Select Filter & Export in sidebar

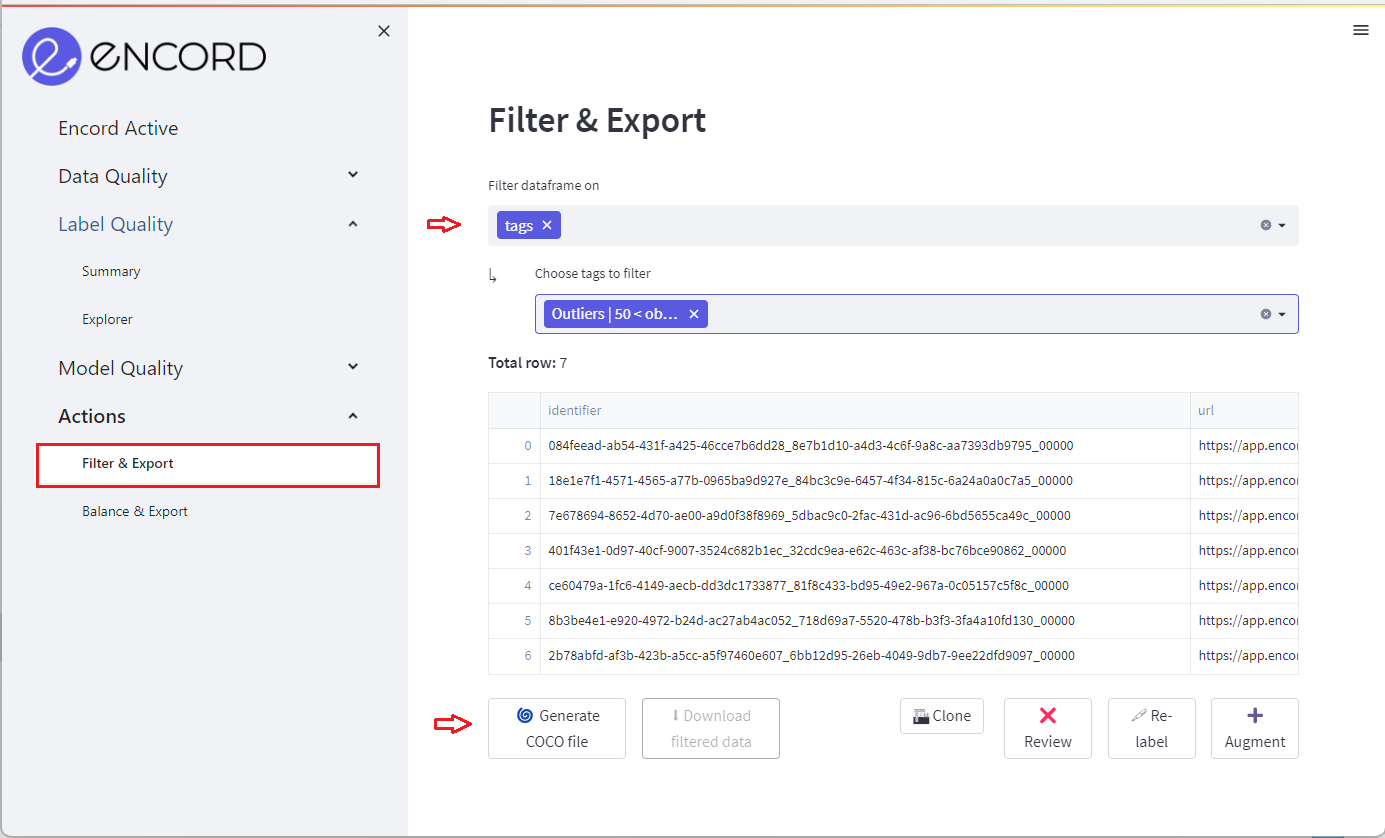click(208, 464)
